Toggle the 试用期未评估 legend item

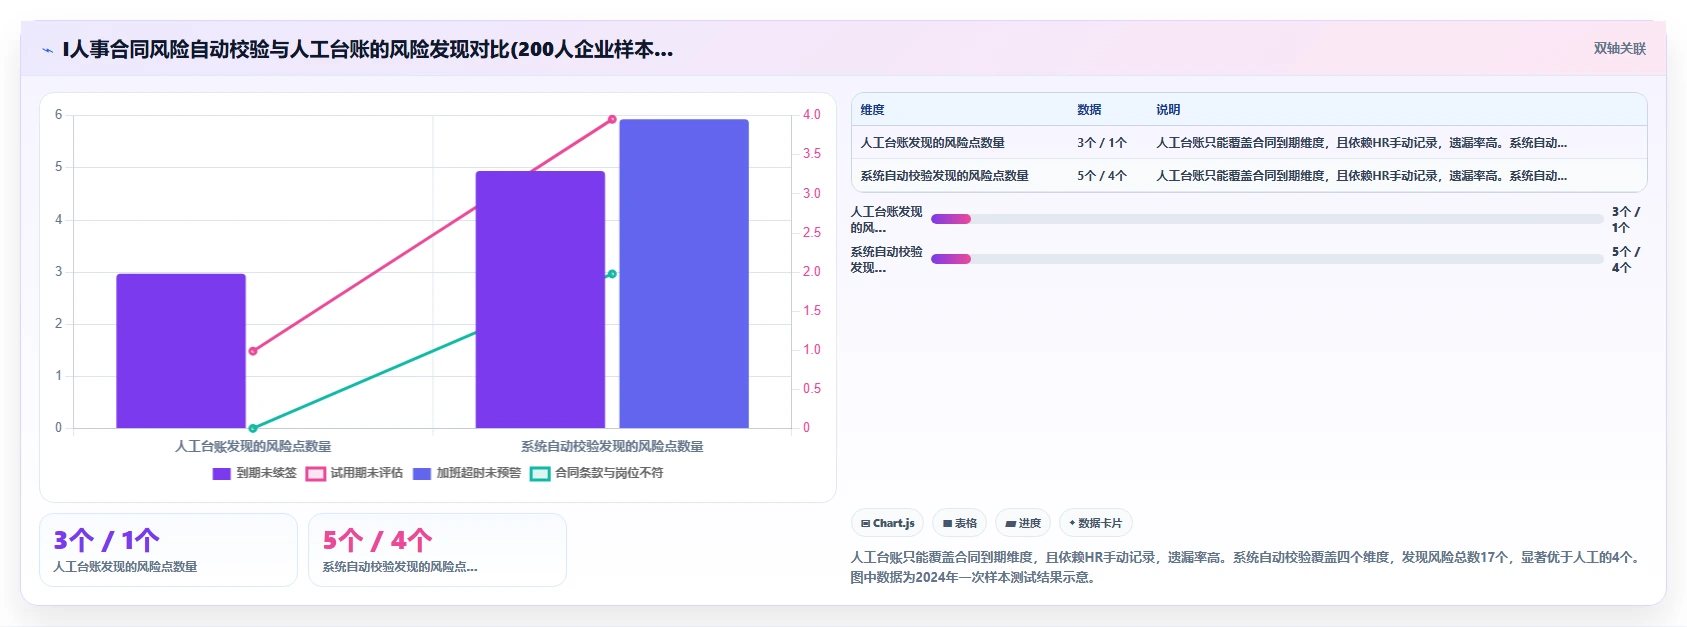pyautogui.click(x=355, y=473)
